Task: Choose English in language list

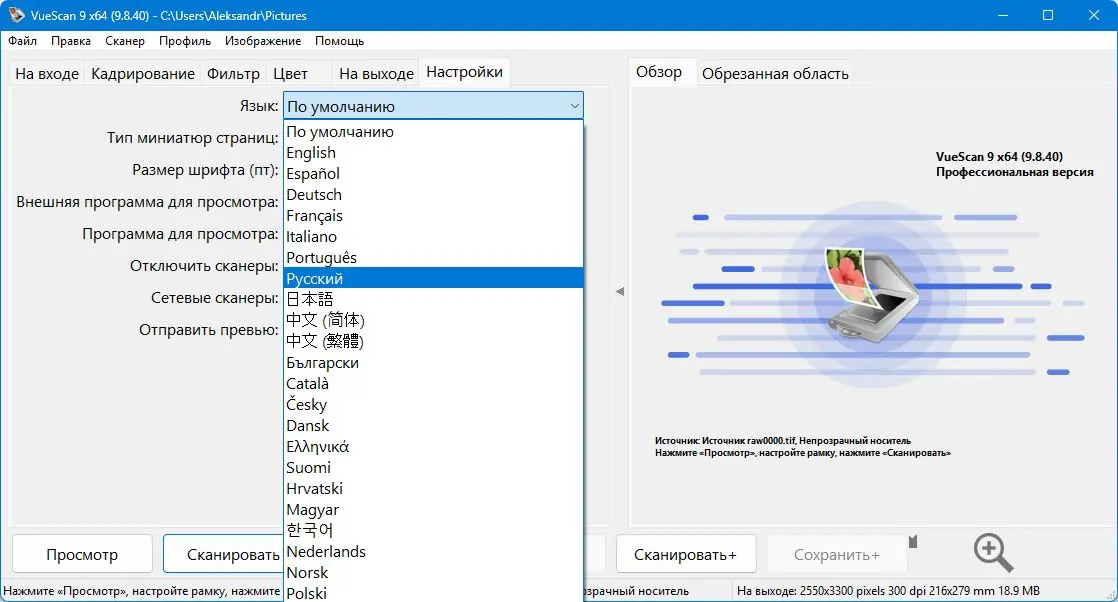Action: pyautogui.click(x=434, y=152)
